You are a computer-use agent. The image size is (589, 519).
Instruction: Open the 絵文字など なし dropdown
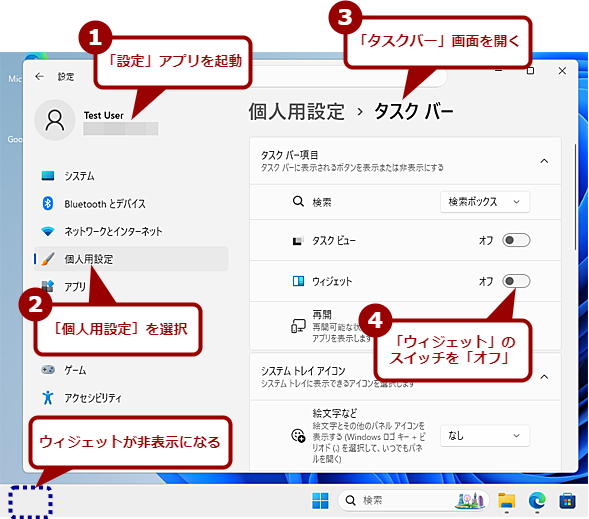[485, 436]
